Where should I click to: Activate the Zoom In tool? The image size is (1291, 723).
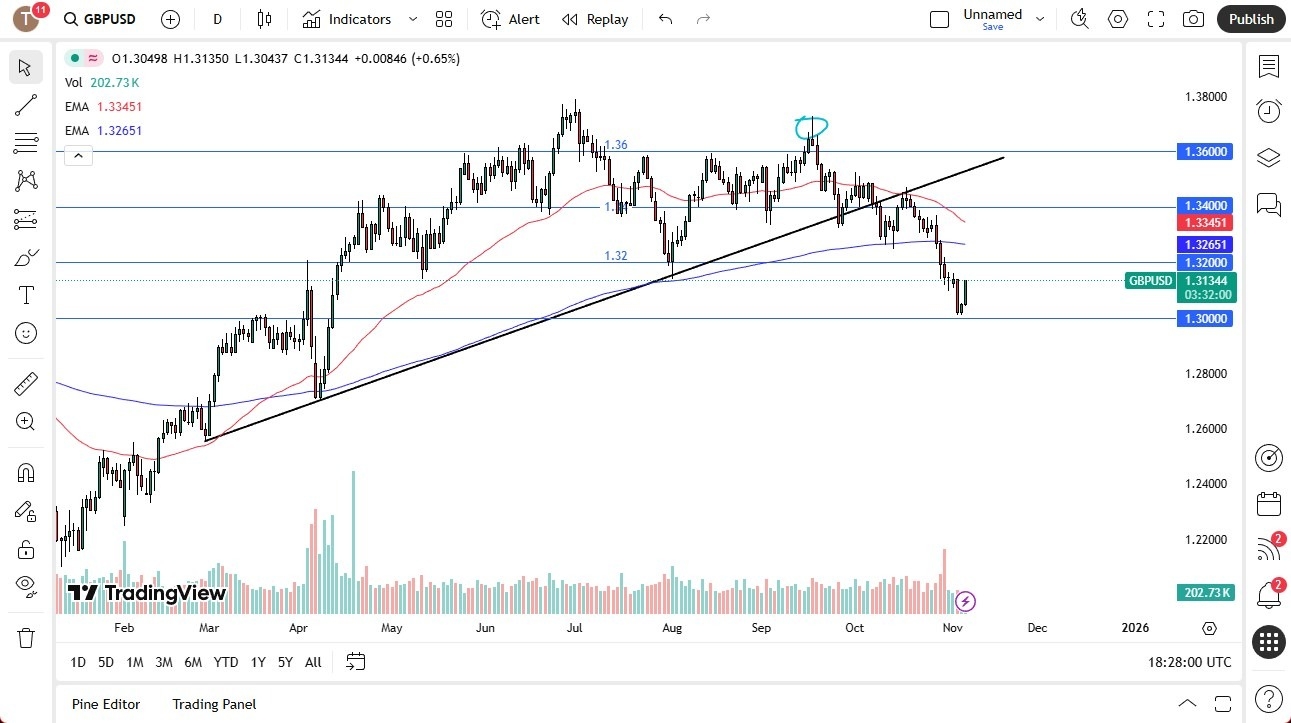click(26, 421)
